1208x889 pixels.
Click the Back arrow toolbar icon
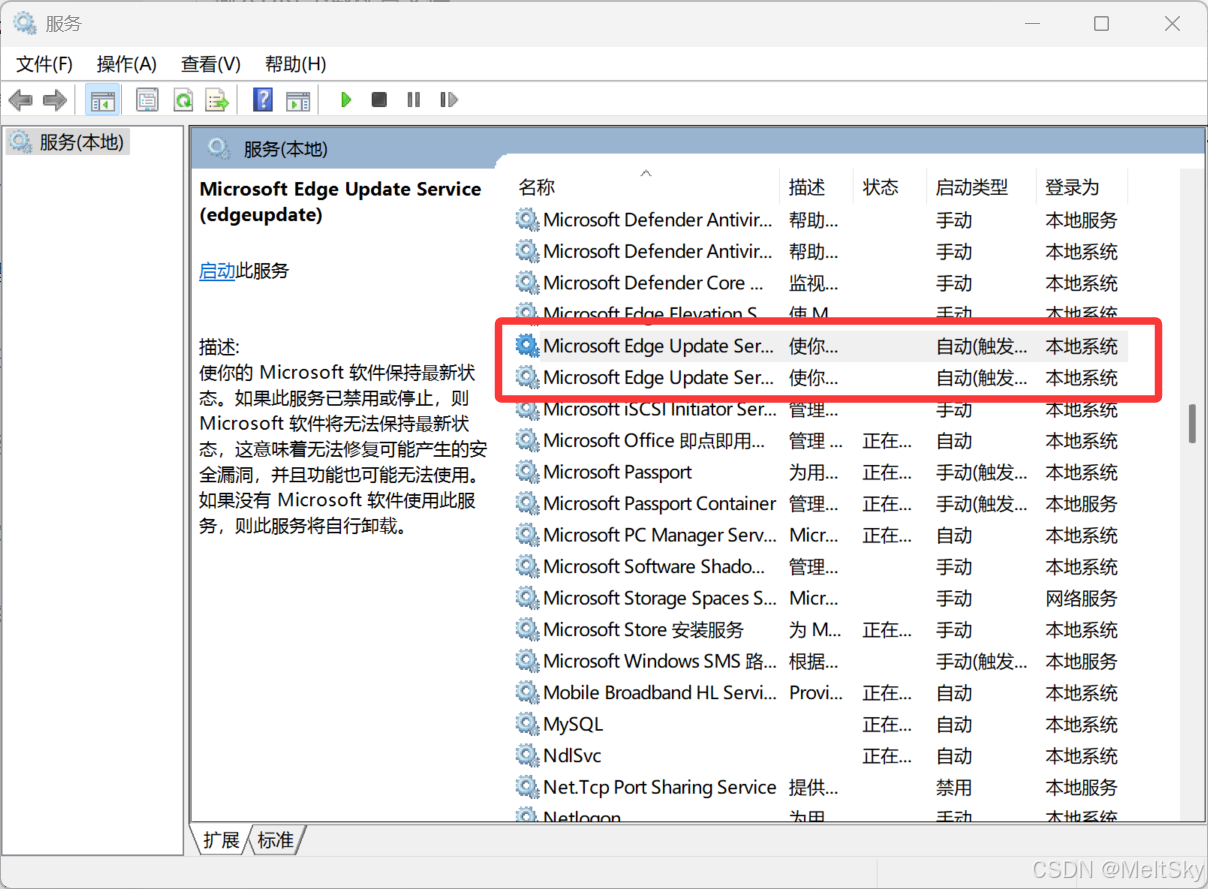click(x=21, y=100)
